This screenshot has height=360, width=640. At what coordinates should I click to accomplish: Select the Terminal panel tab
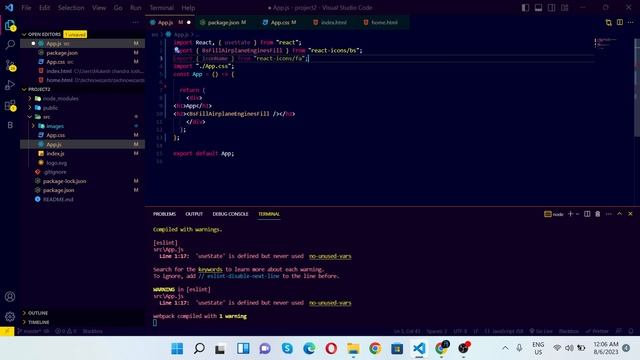tap(269, 214)
